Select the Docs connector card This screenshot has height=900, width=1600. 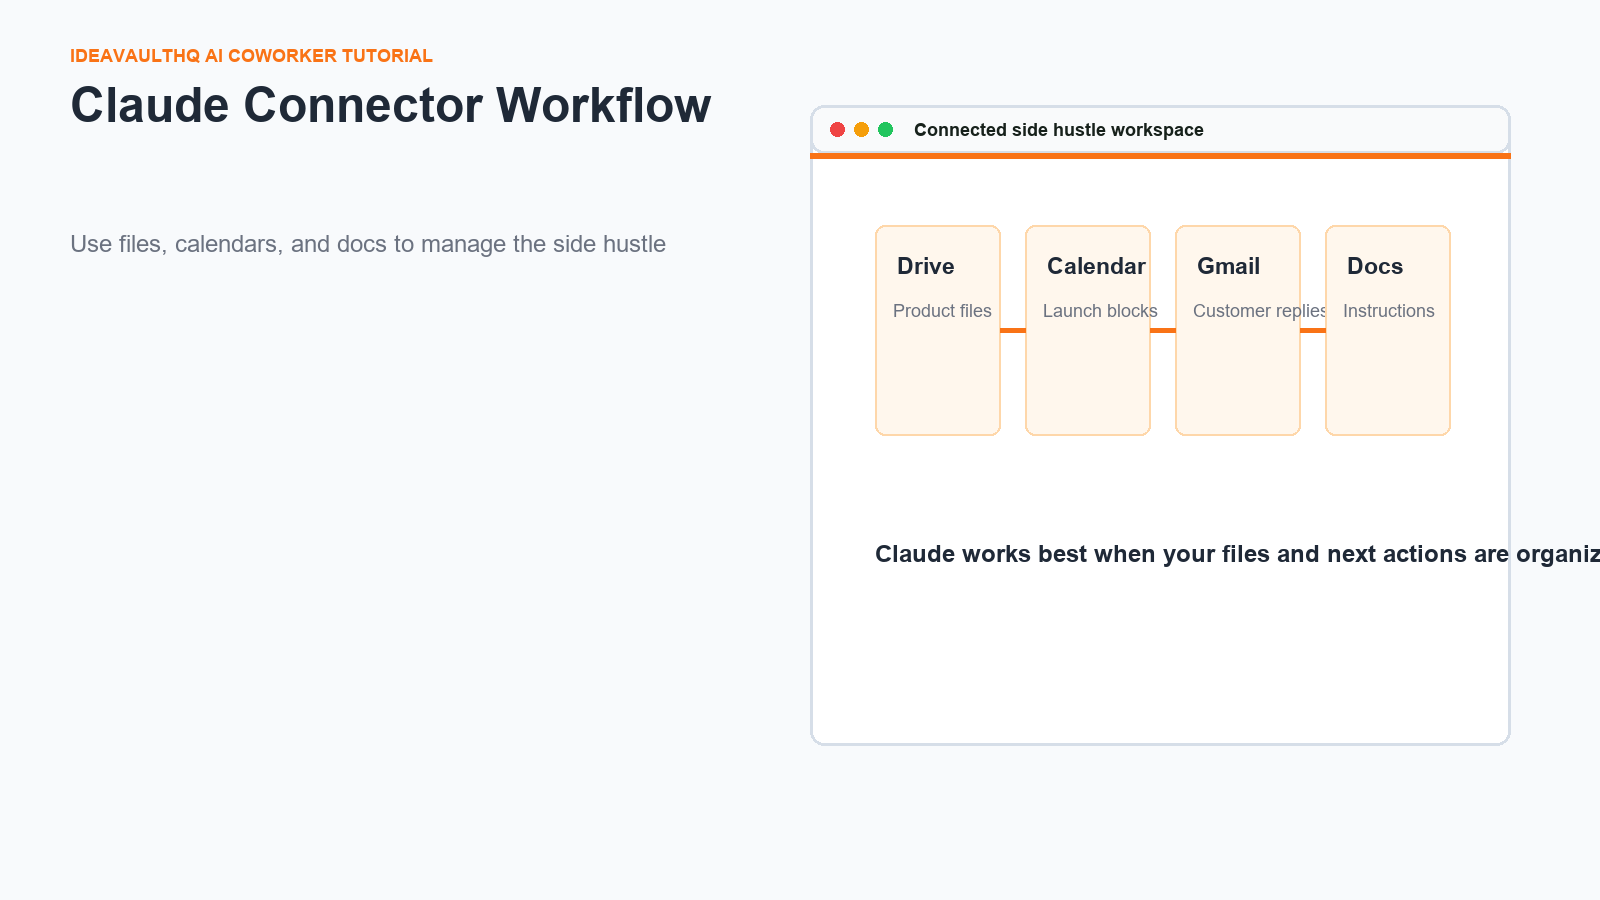coord(1388,330)
